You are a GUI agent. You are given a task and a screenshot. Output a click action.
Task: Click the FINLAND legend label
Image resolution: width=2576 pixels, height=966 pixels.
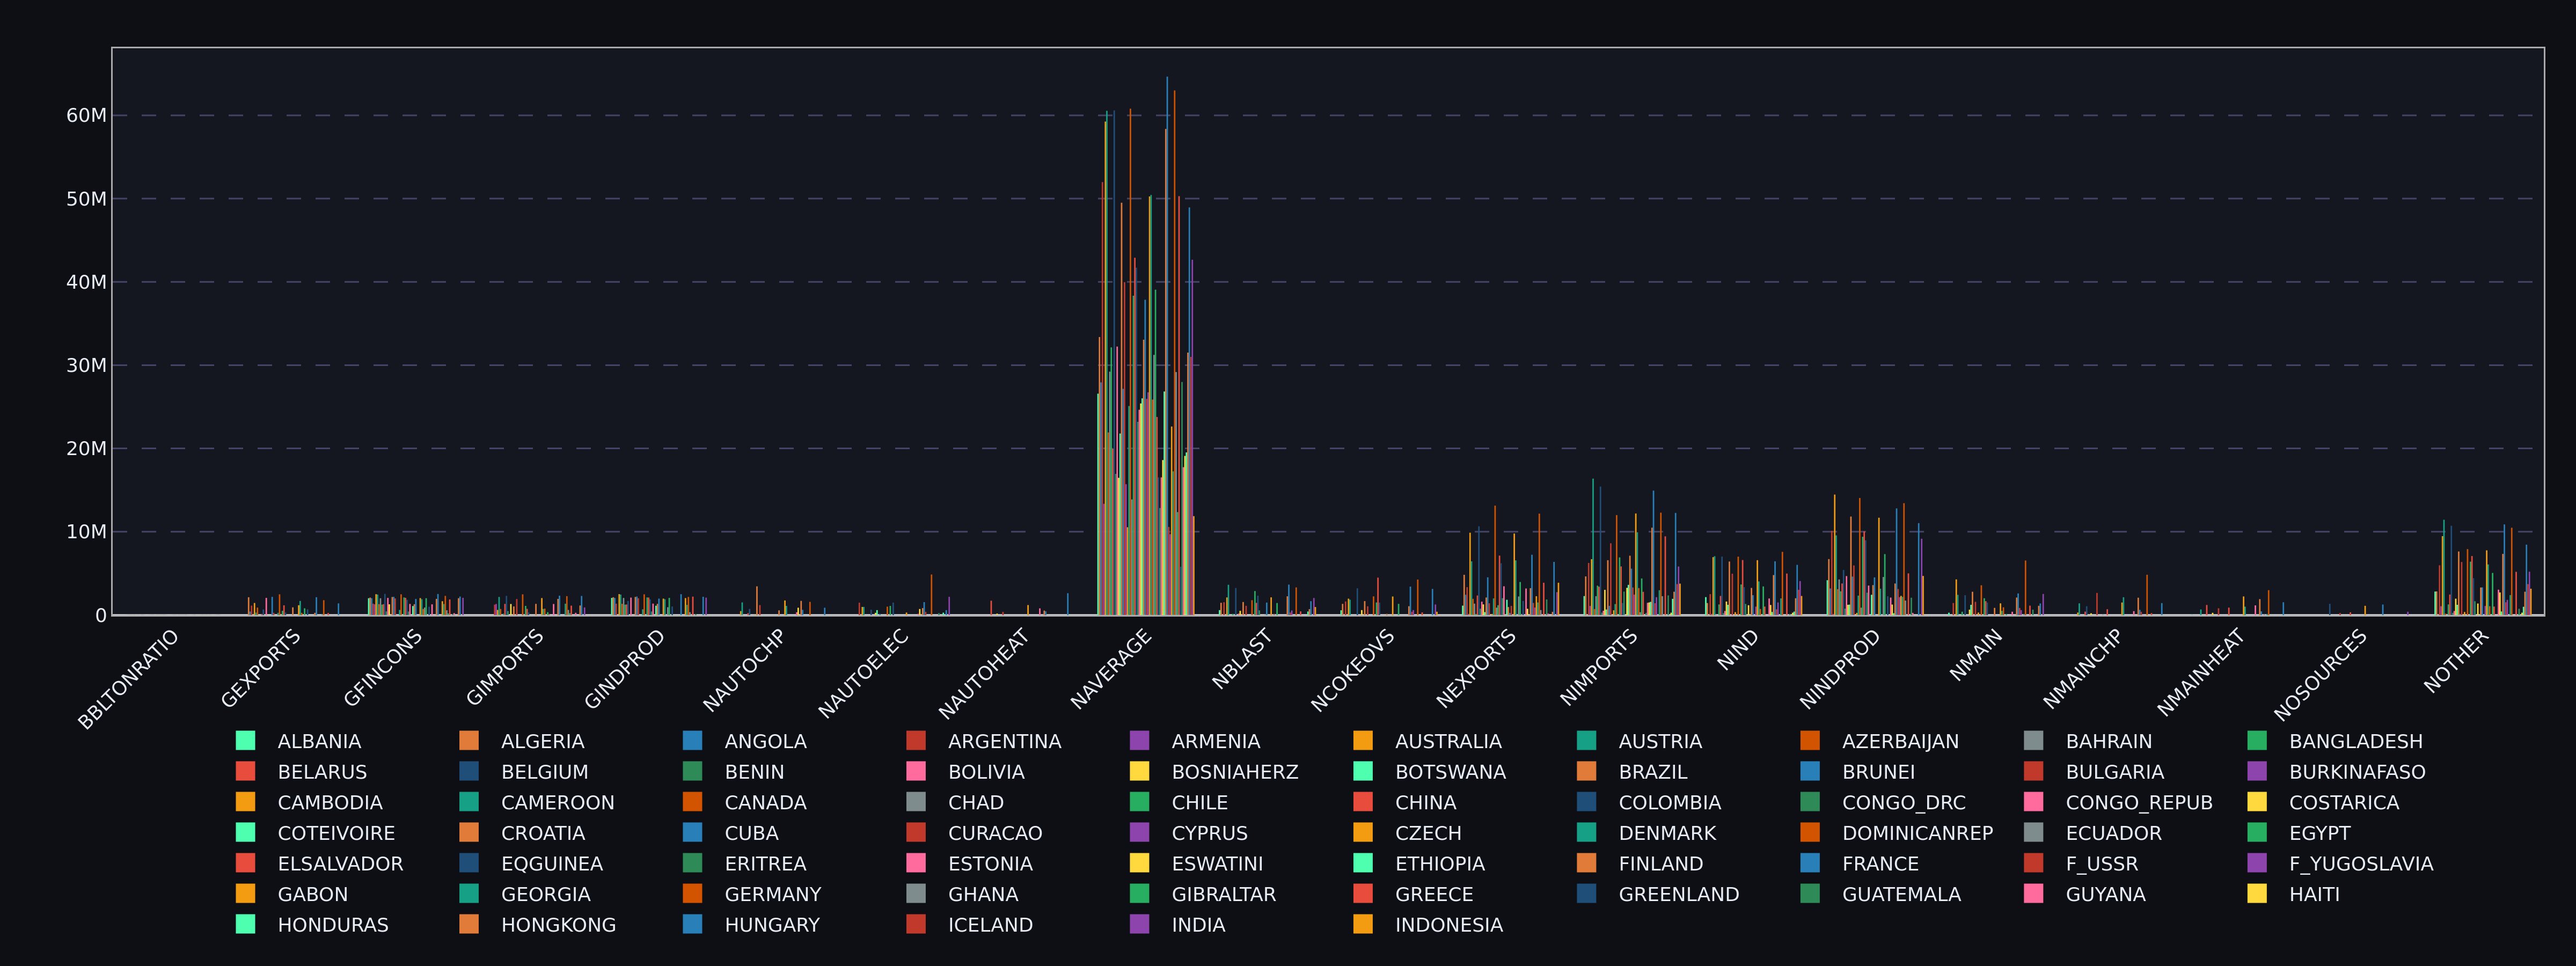tap(1661, 864)
